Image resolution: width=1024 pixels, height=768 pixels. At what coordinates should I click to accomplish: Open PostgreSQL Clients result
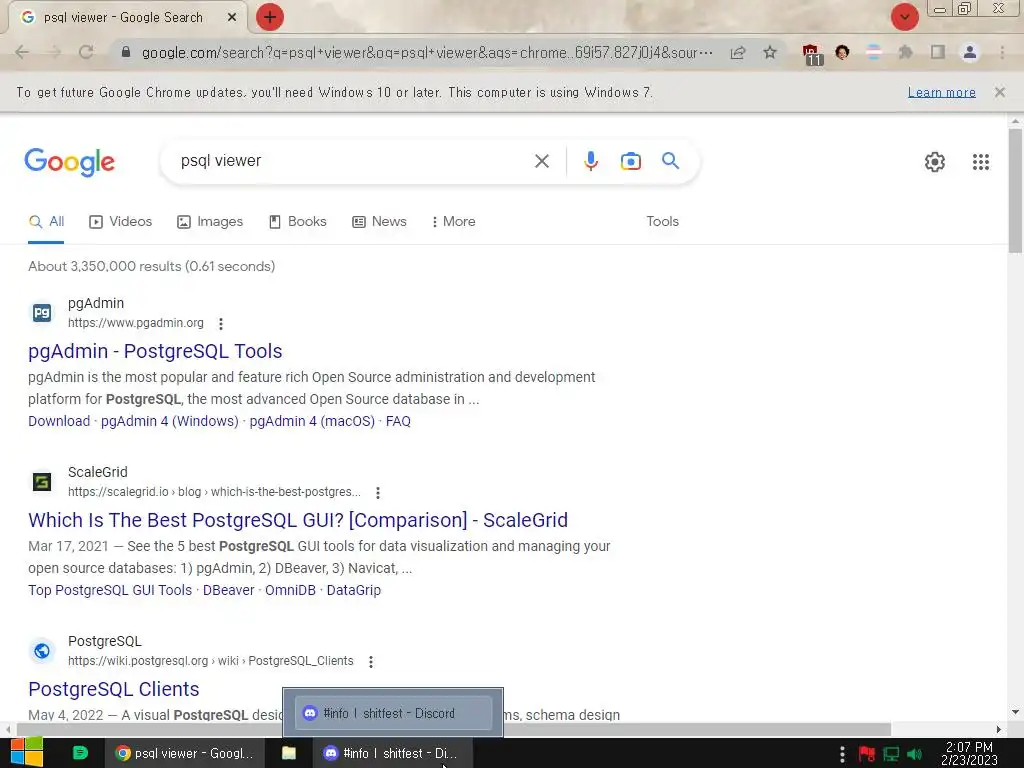(x=114, y=690)
